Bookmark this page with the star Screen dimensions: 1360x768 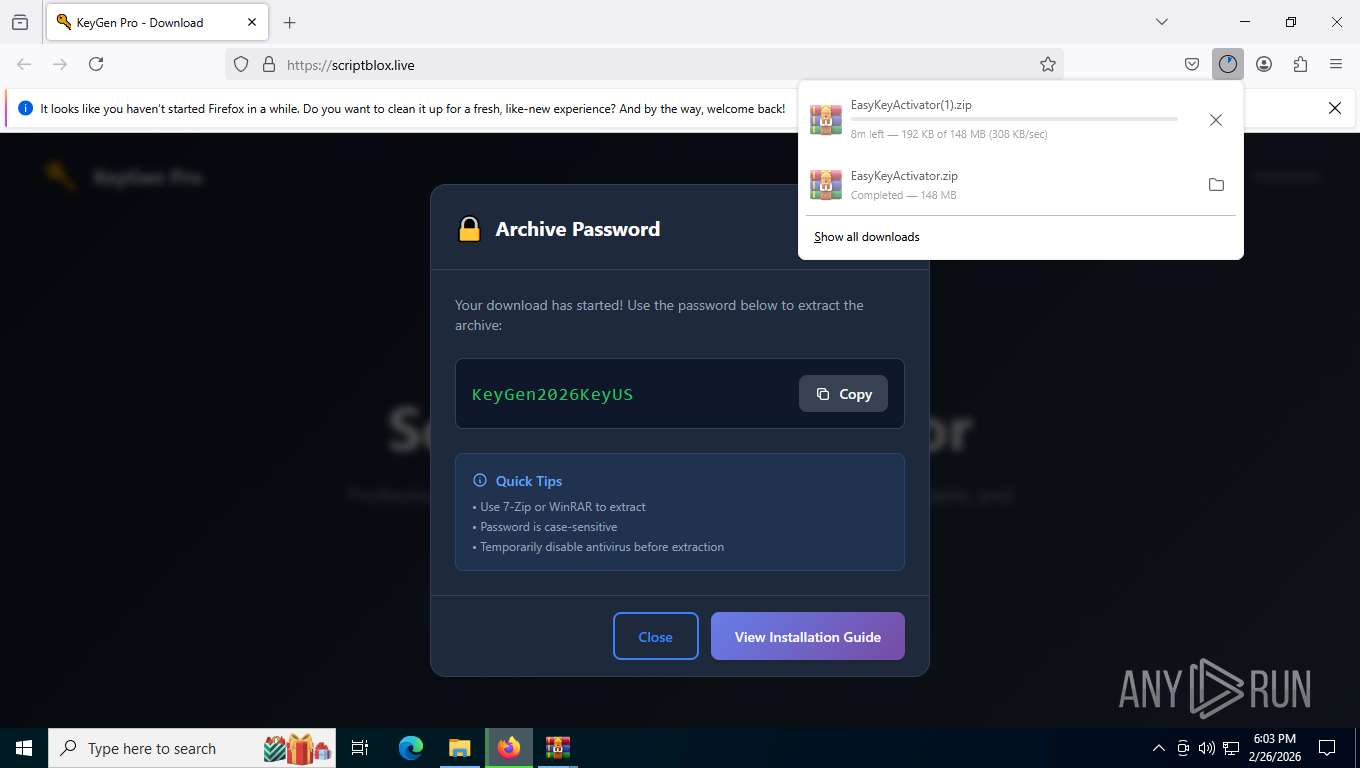tap(1048, 64)
